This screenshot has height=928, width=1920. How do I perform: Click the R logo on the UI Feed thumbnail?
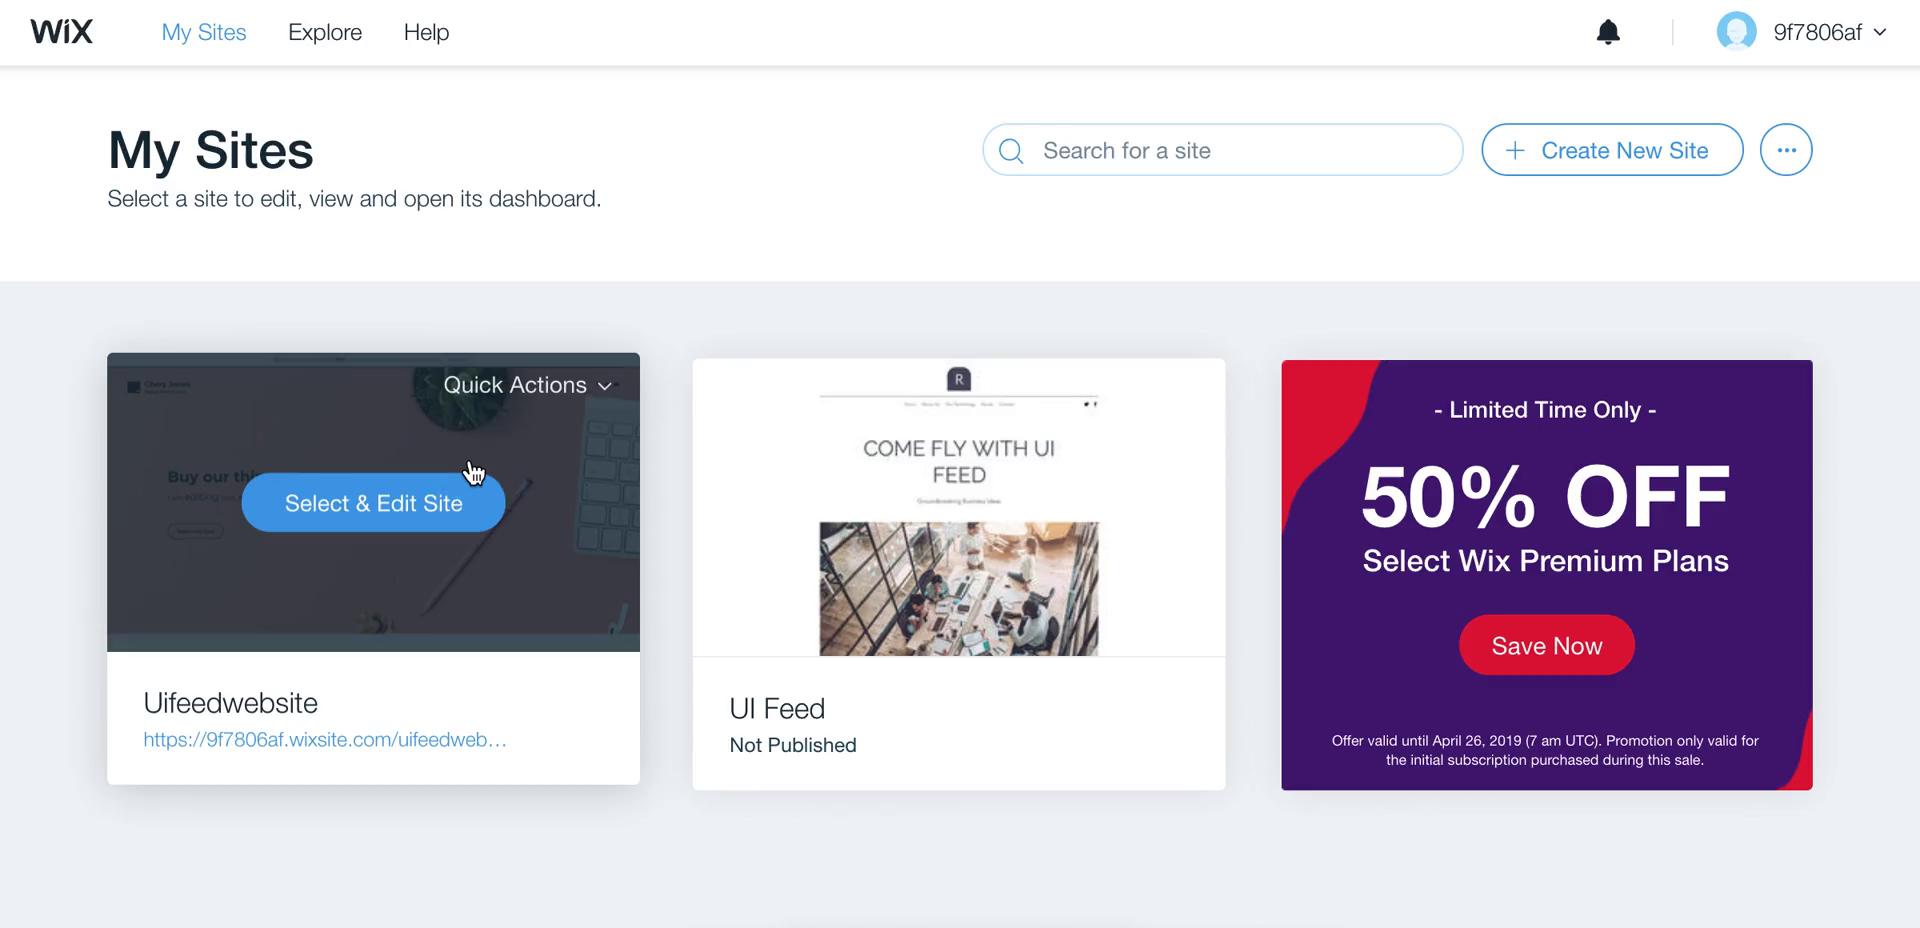pos(959,379)
